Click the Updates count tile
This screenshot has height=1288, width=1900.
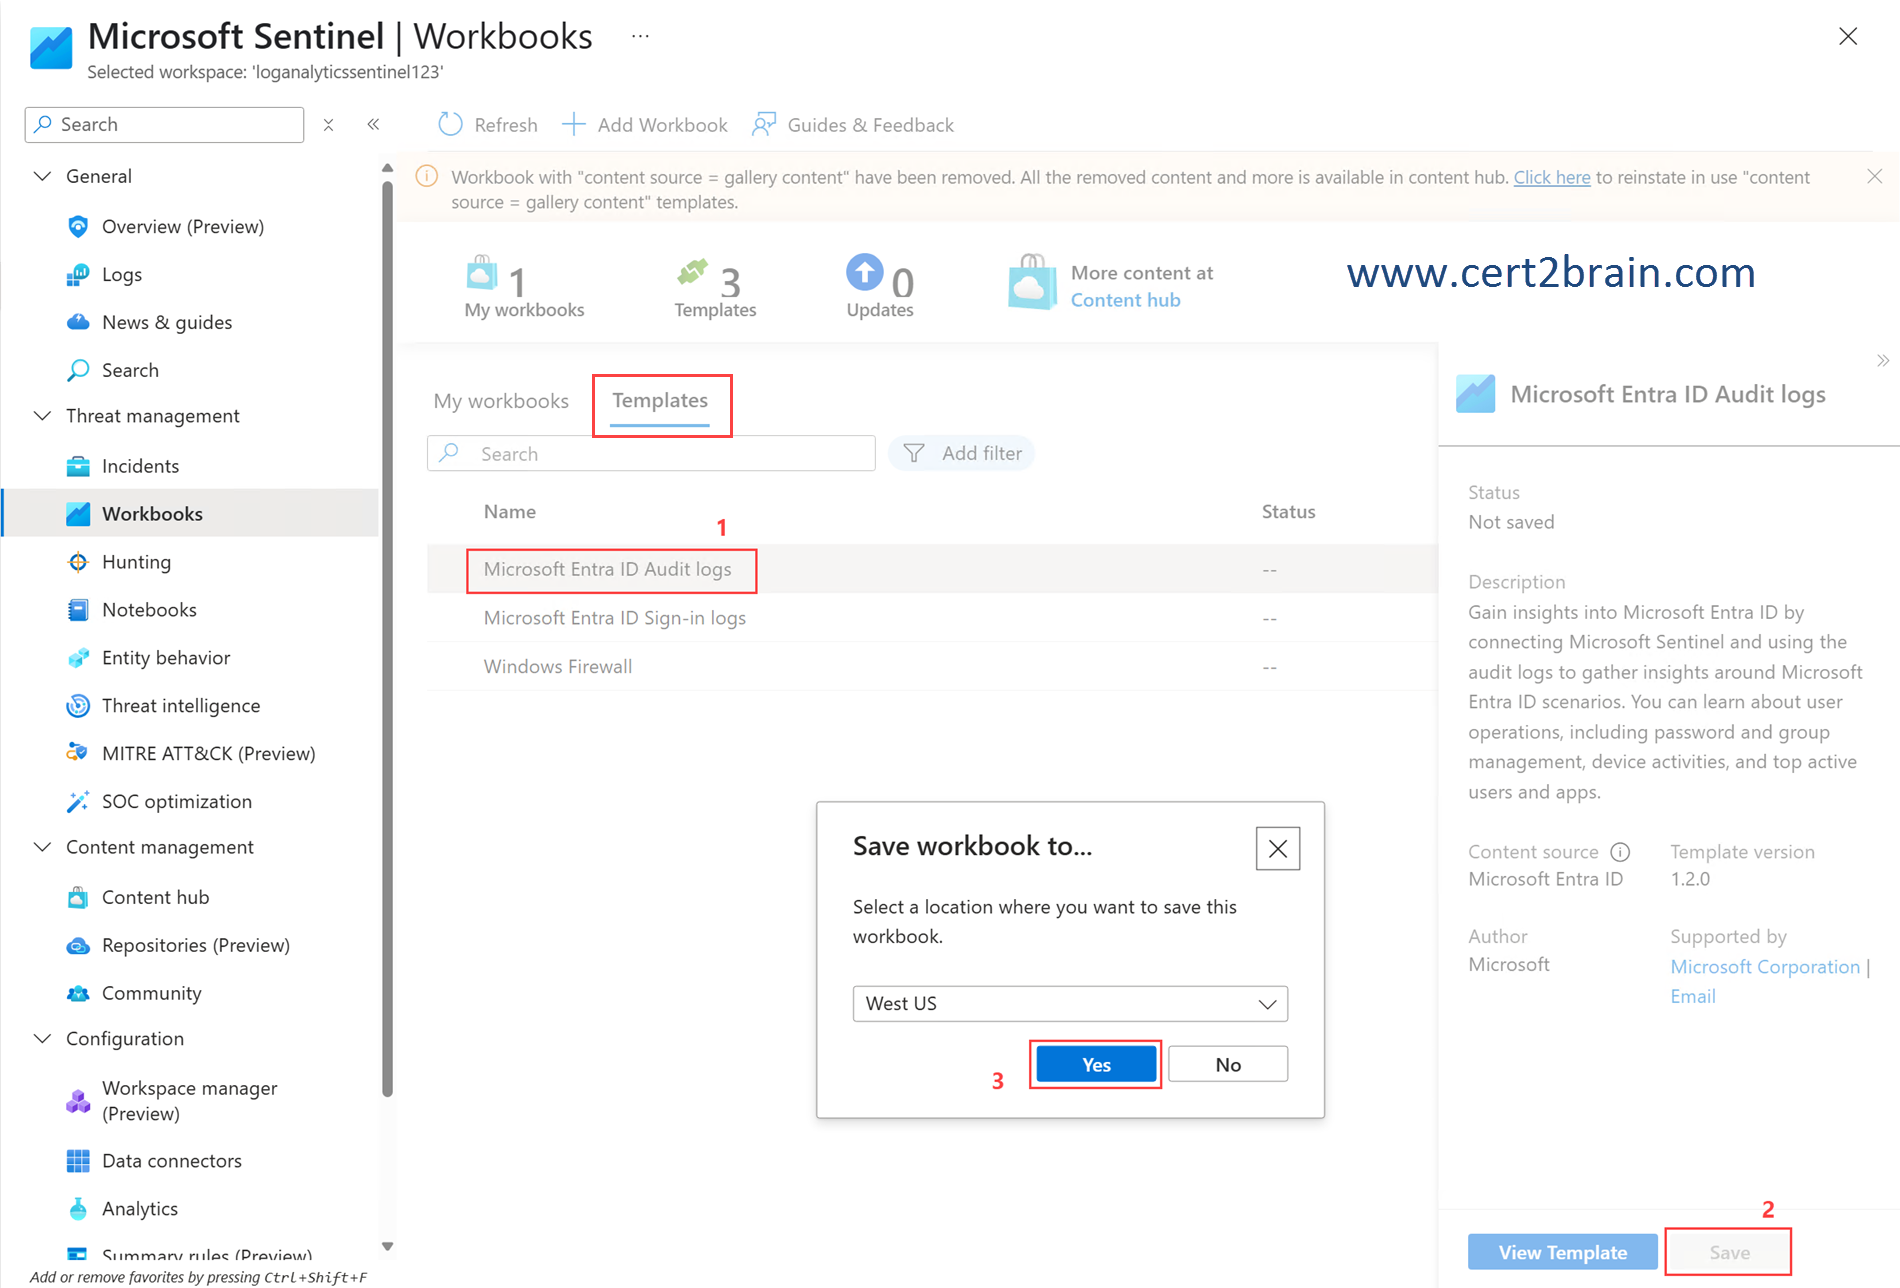point(880,287)
